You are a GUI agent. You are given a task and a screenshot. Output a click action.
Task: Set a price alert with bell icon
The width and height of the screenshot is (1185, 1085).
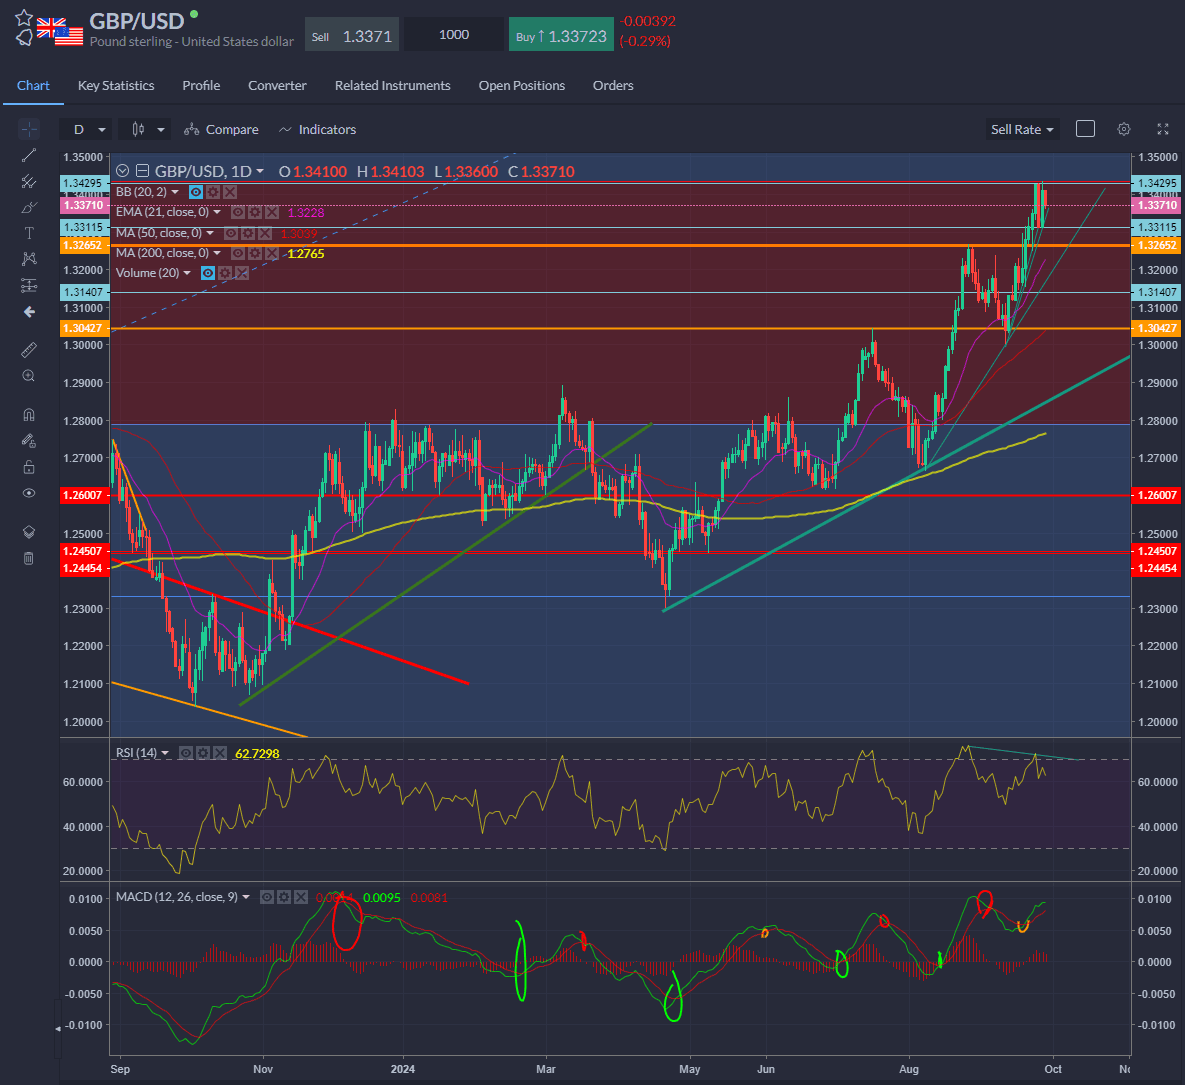click(24, 39)
